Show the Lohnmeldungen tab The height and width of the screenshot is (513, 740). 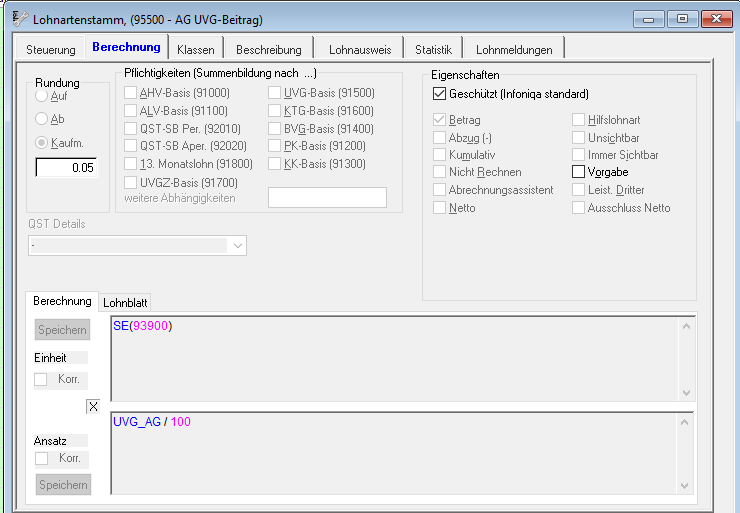pos(514,49)
